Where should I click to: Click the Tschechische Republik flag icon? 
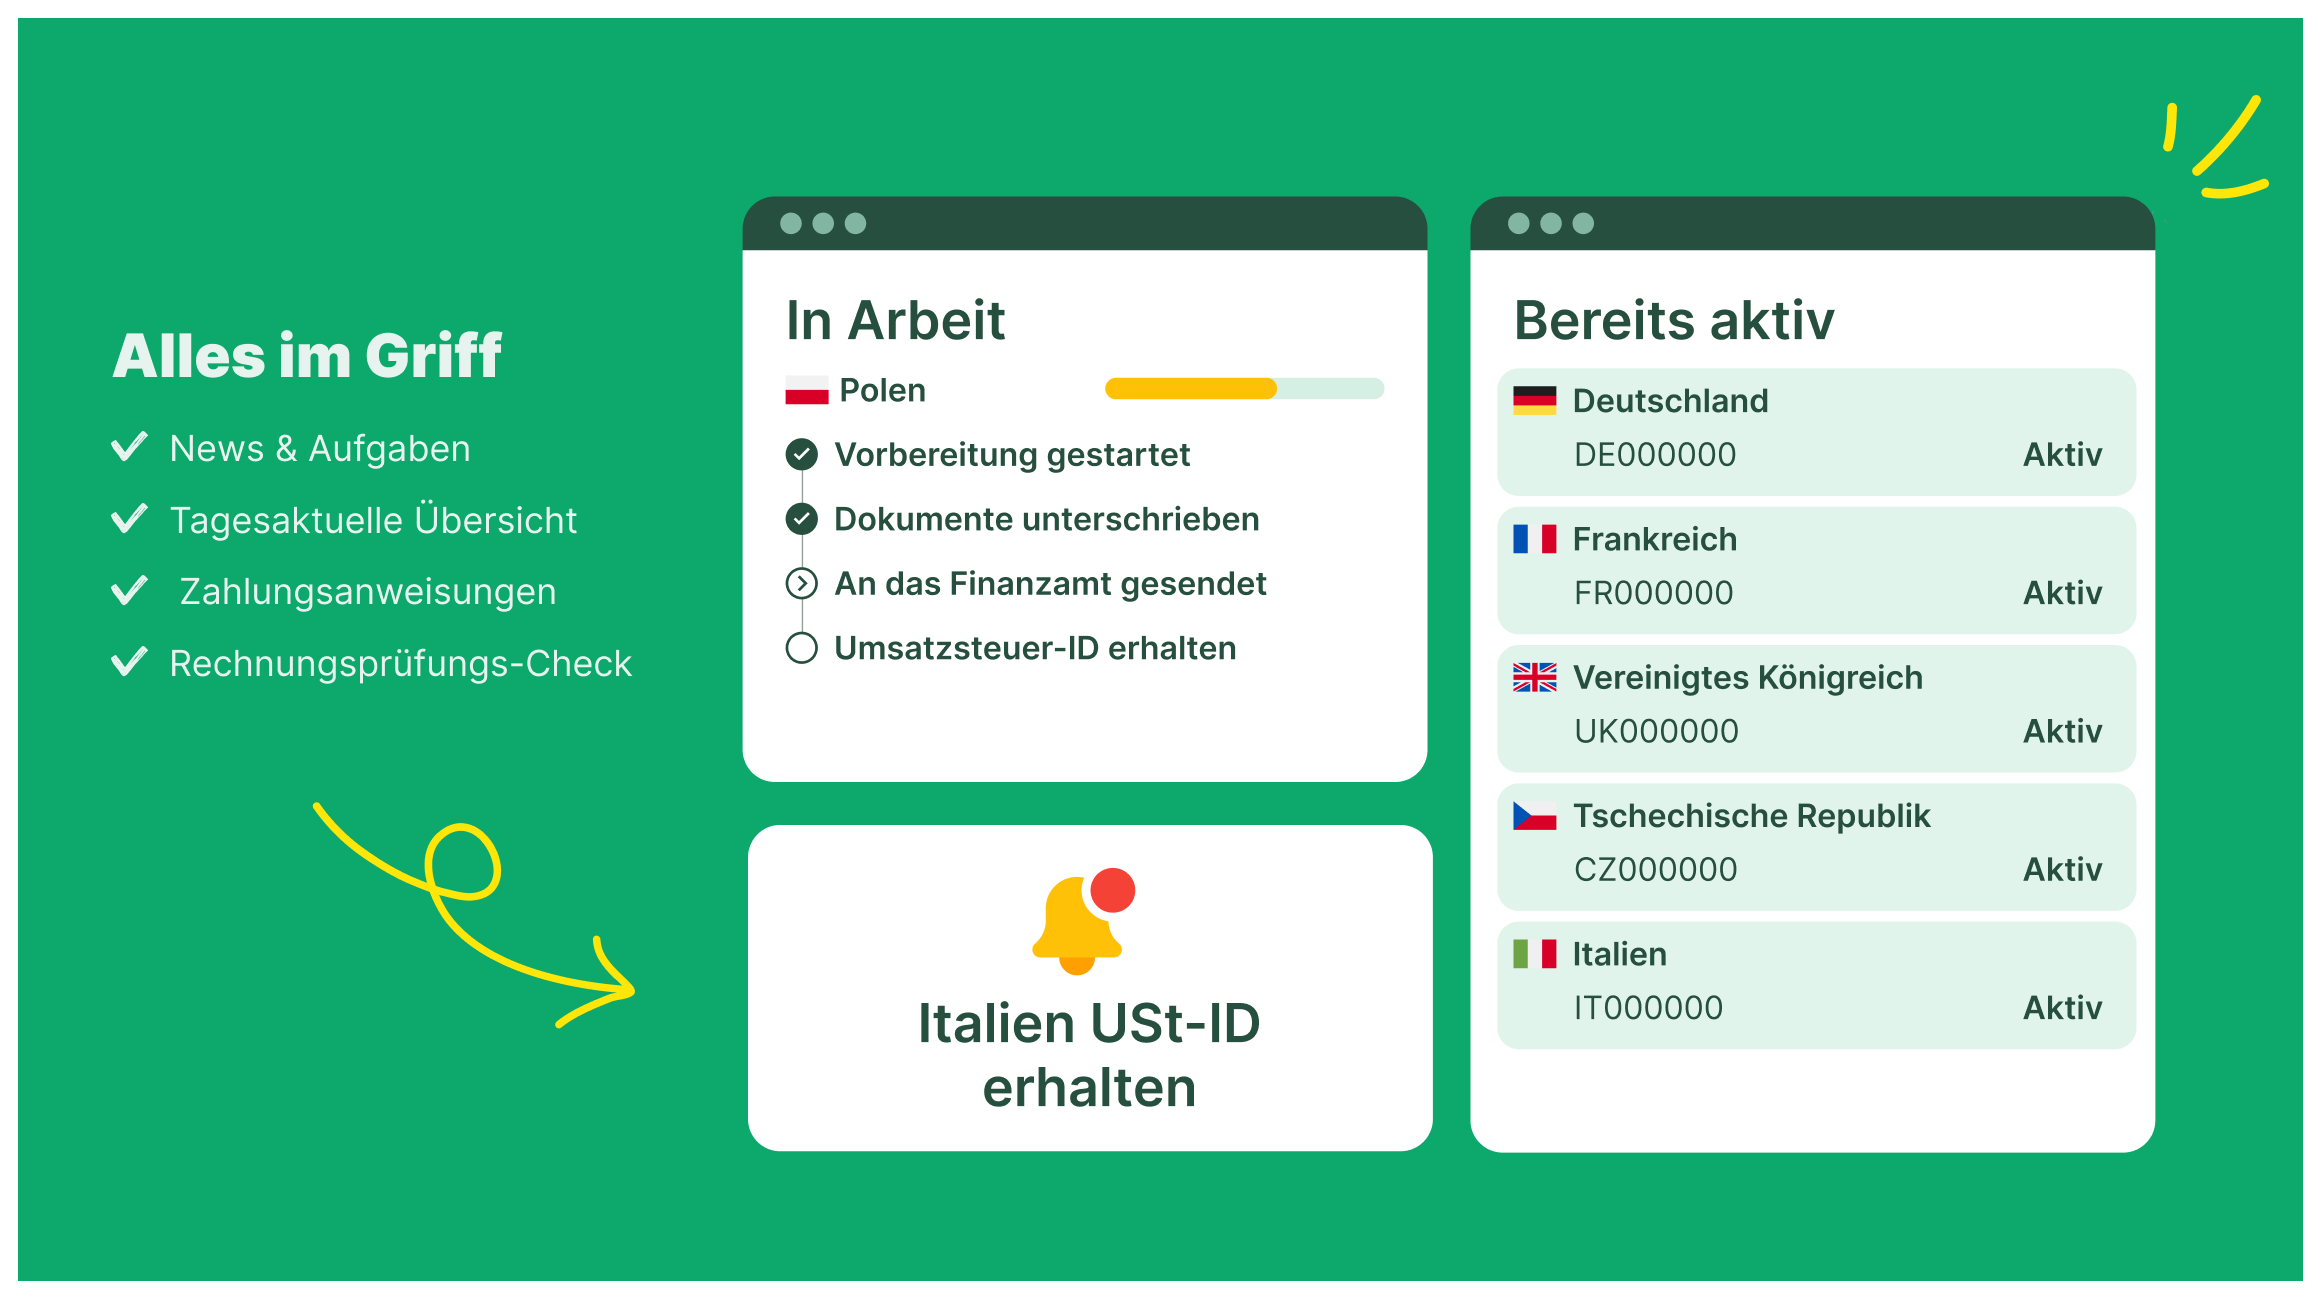point(1534,816)
